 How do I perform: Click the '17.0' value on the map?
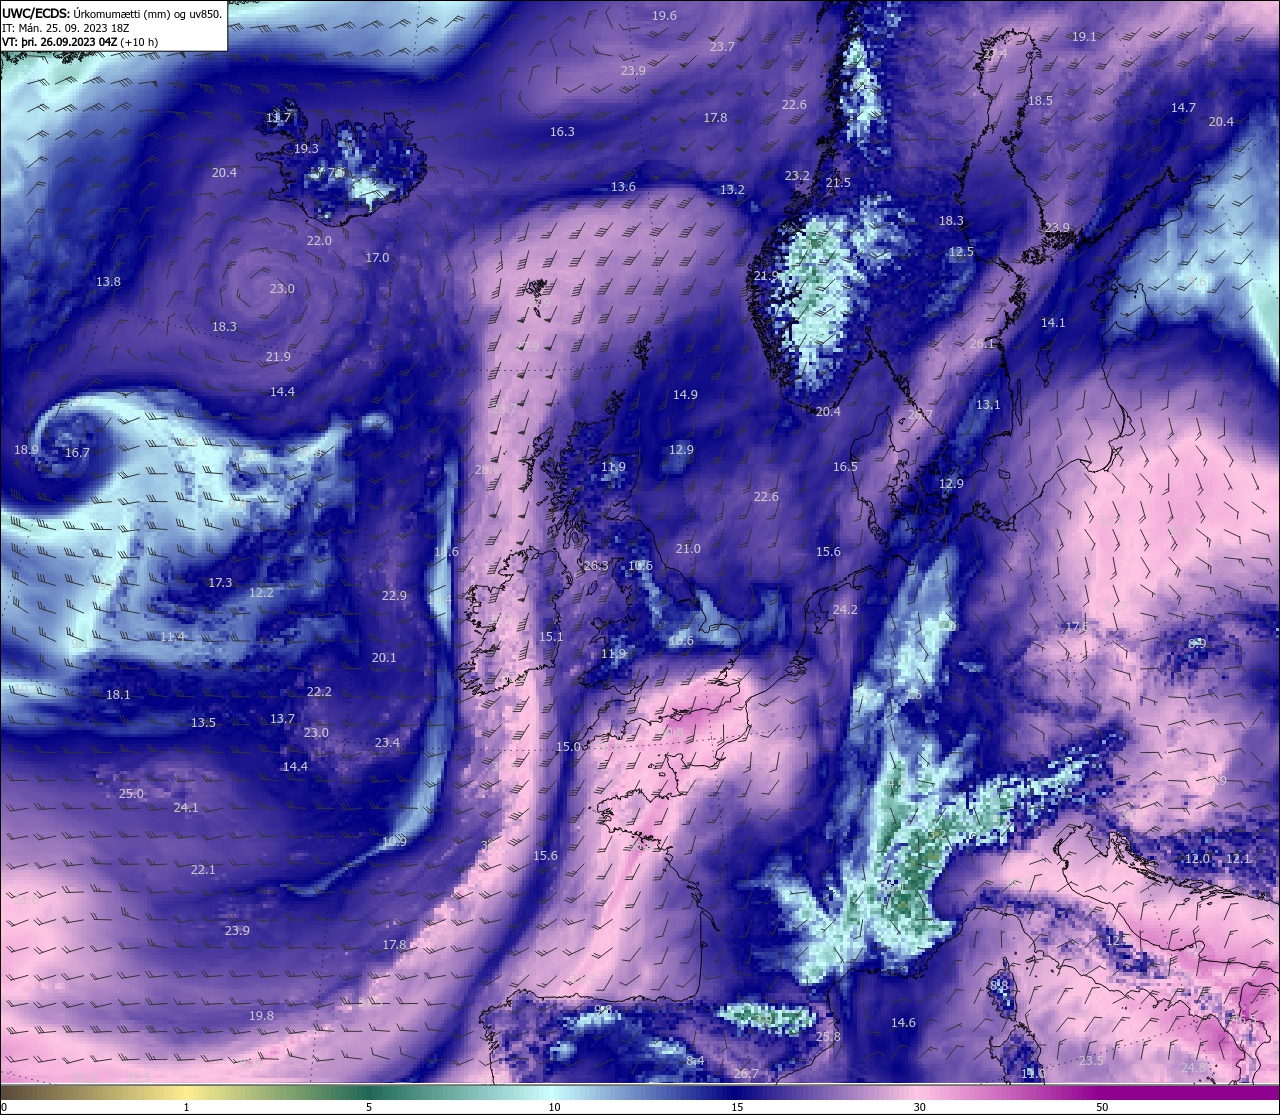[x=377, y=258]
